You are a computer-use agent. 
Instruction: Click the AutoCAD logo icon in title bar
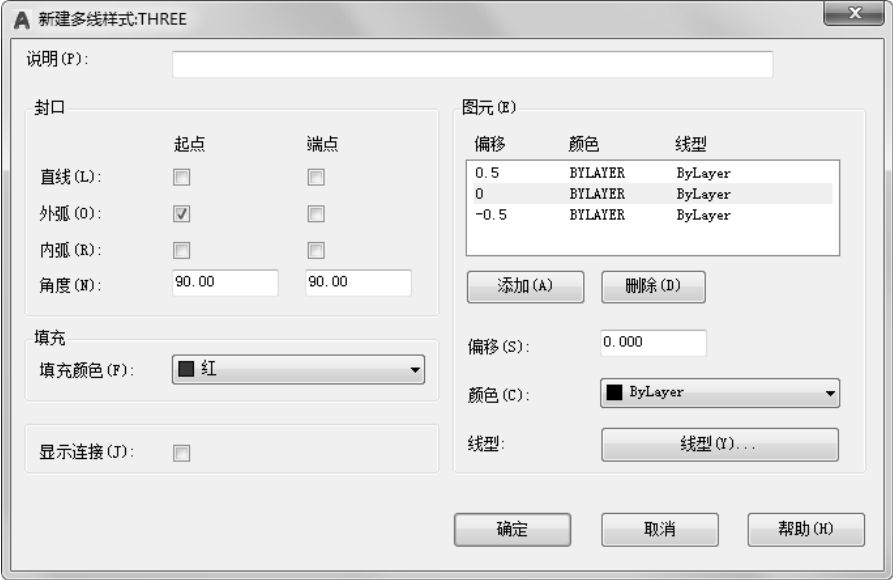[x=20, y=20]
